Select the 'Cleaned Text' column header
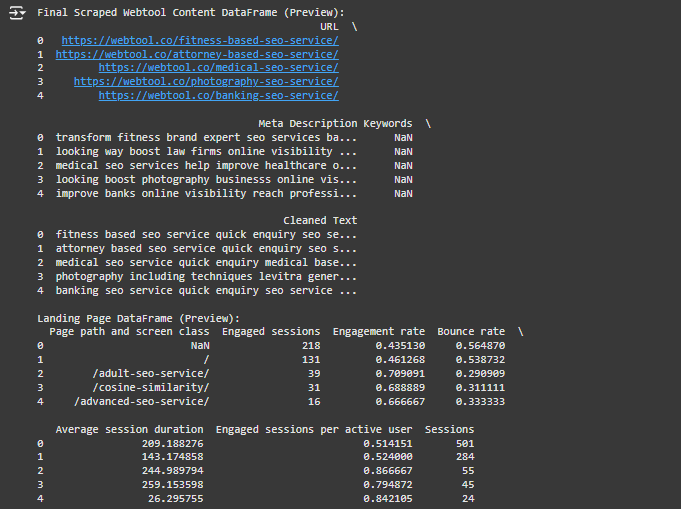Image resolution: width=681 pixels, height=509 pixels. (x=320, y=221)
